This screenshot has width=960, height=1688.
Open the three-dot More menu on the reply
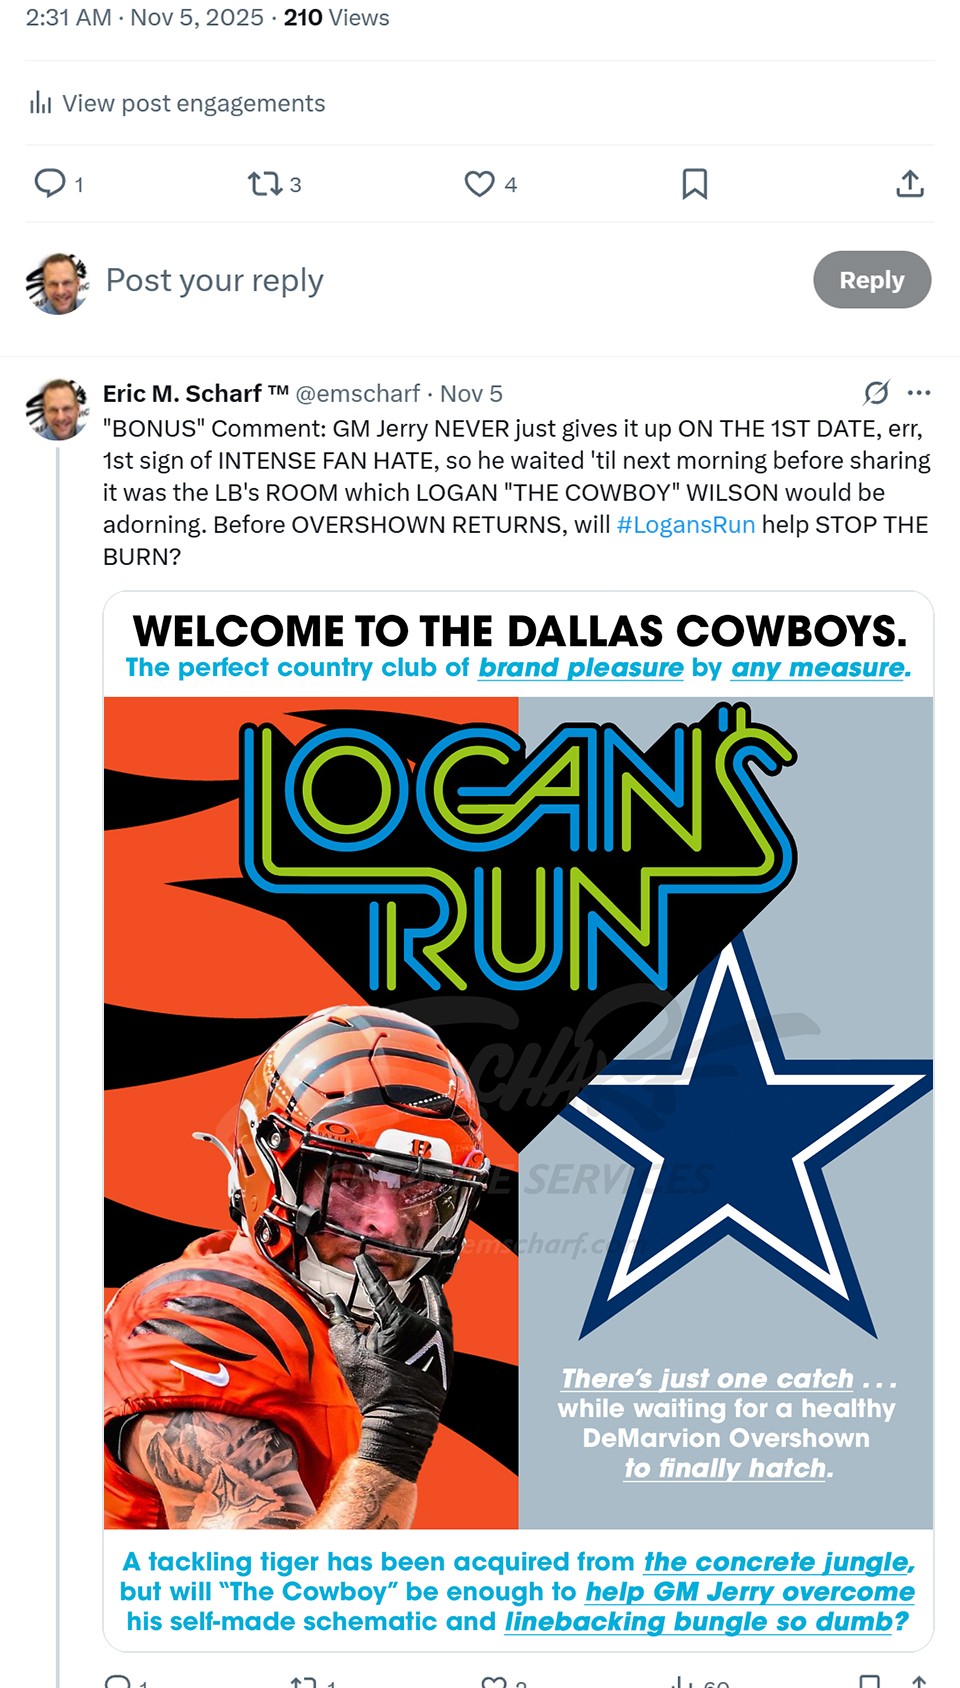[x=919, y=393]
